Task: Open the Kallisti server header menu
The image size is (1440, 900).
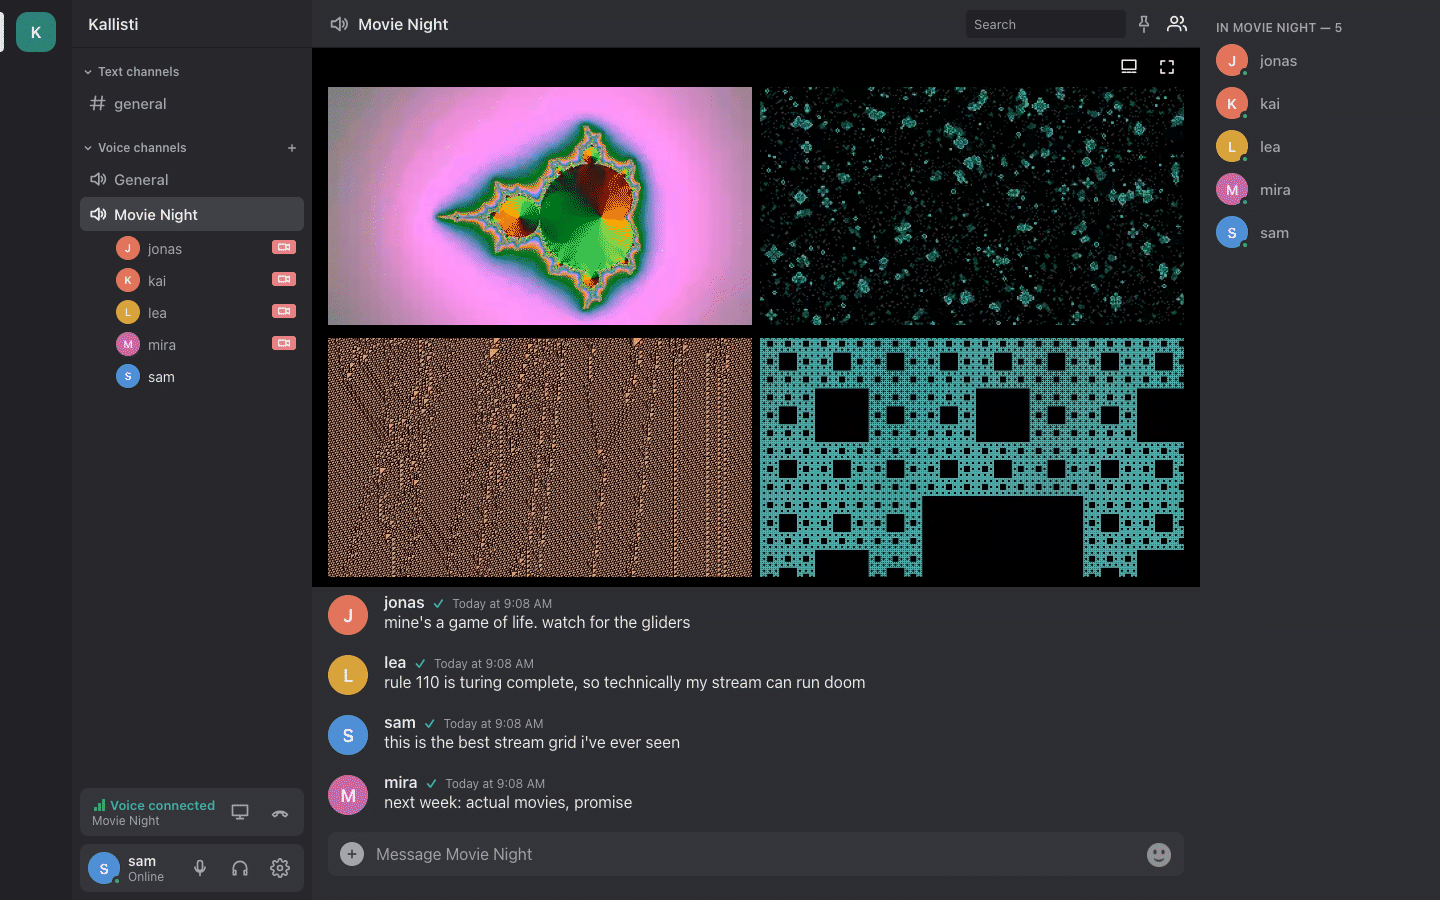Action: tap(192, 24)
